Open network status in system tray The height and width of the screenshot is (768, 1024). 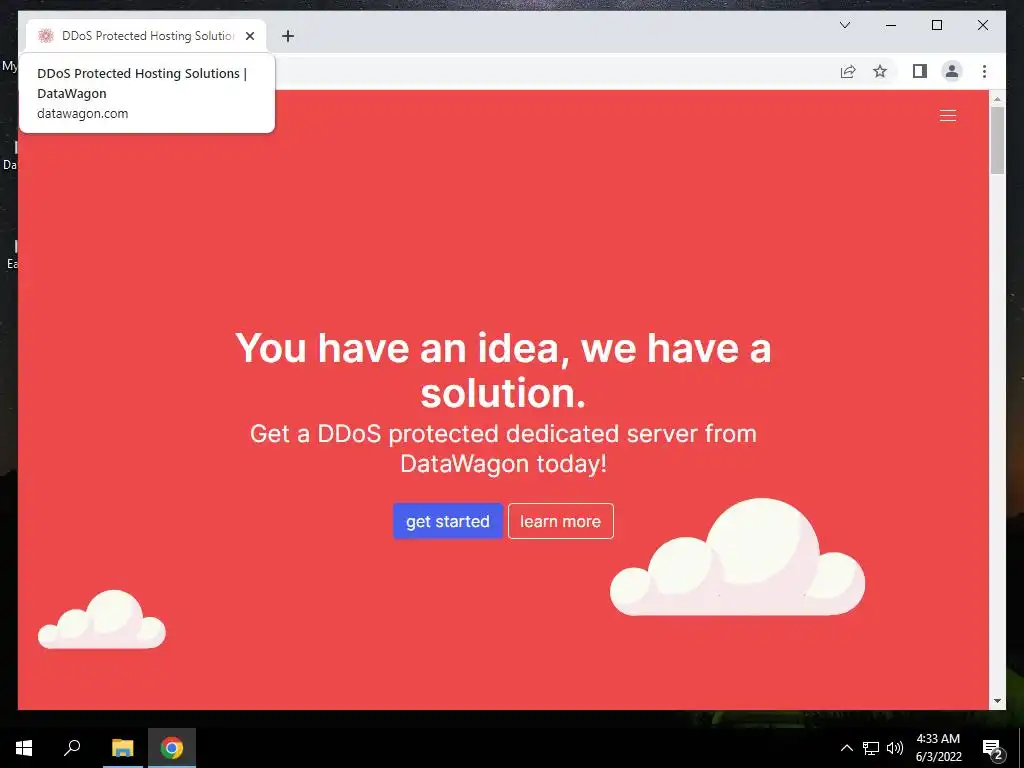click(x=871, y=748)
